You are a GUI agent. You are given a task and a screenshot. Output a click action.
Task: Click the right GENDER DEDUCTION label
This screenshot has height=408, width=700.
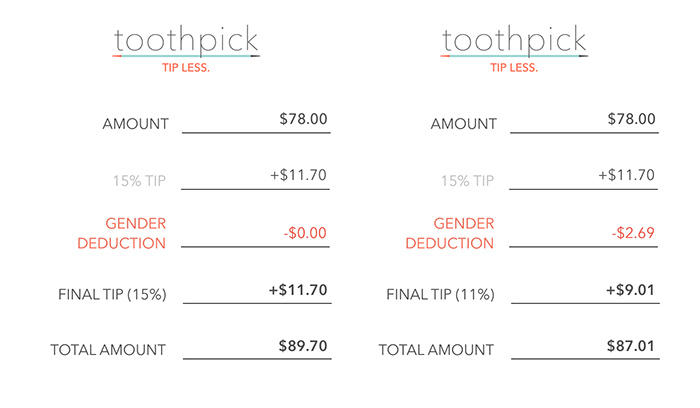click(450, 233)
